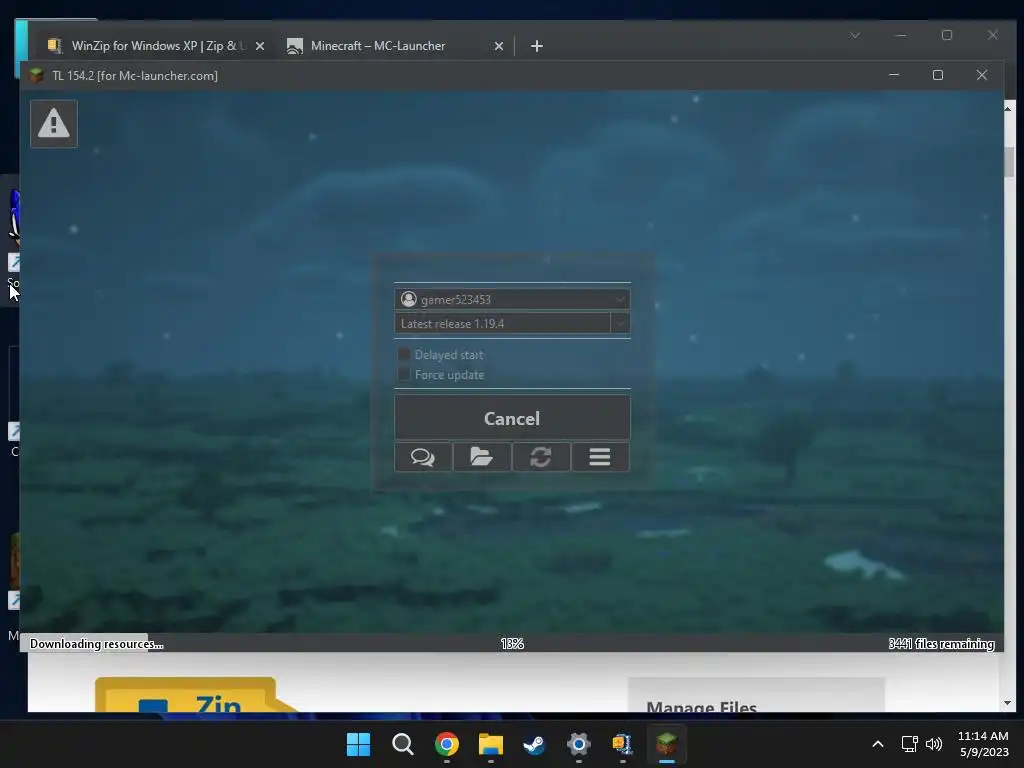This screenshot has width=1024, height=768.
Task: Click the Downloading resources status text
Action: coord(97,643)
